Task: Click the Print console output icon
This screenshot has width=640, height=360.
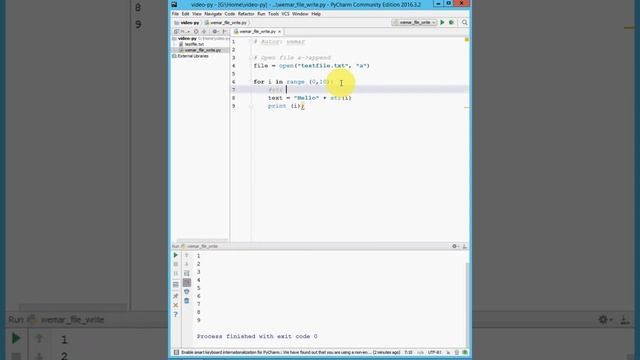Action: pyautogui.click(x=187, y=292)
